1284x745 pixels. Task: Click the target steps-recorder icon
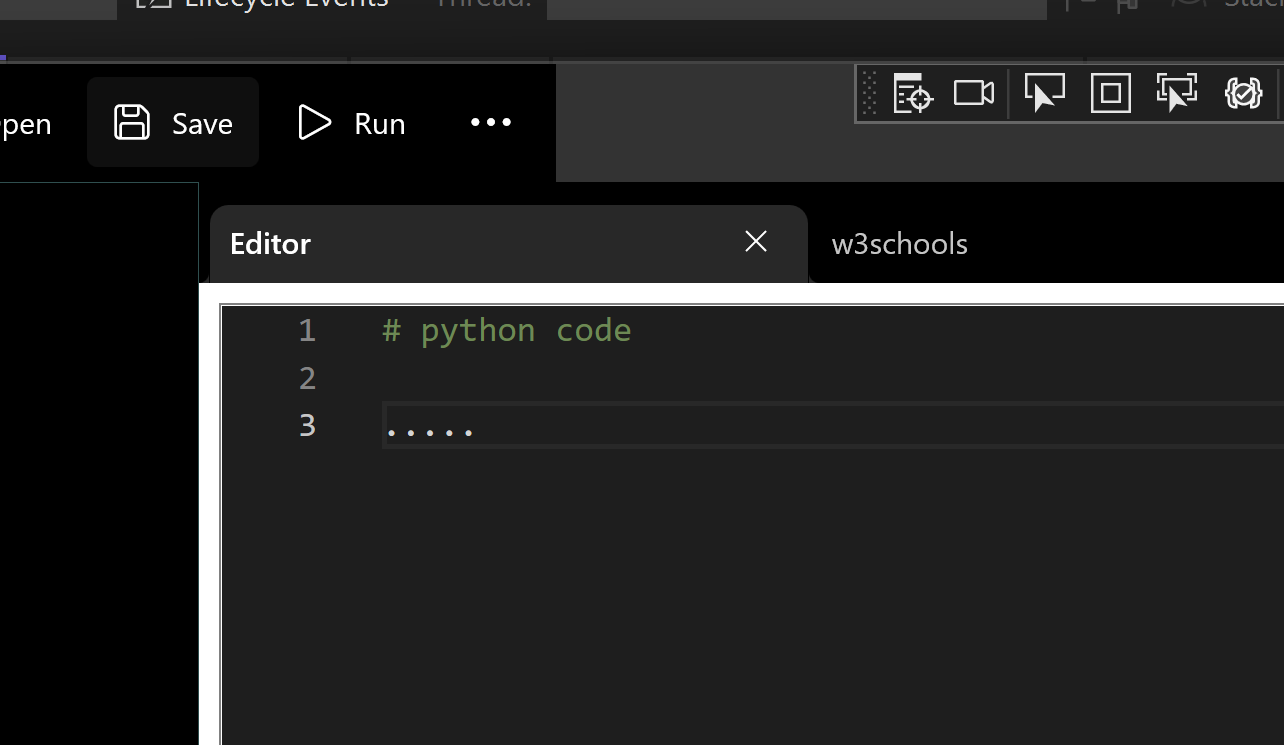911,92
